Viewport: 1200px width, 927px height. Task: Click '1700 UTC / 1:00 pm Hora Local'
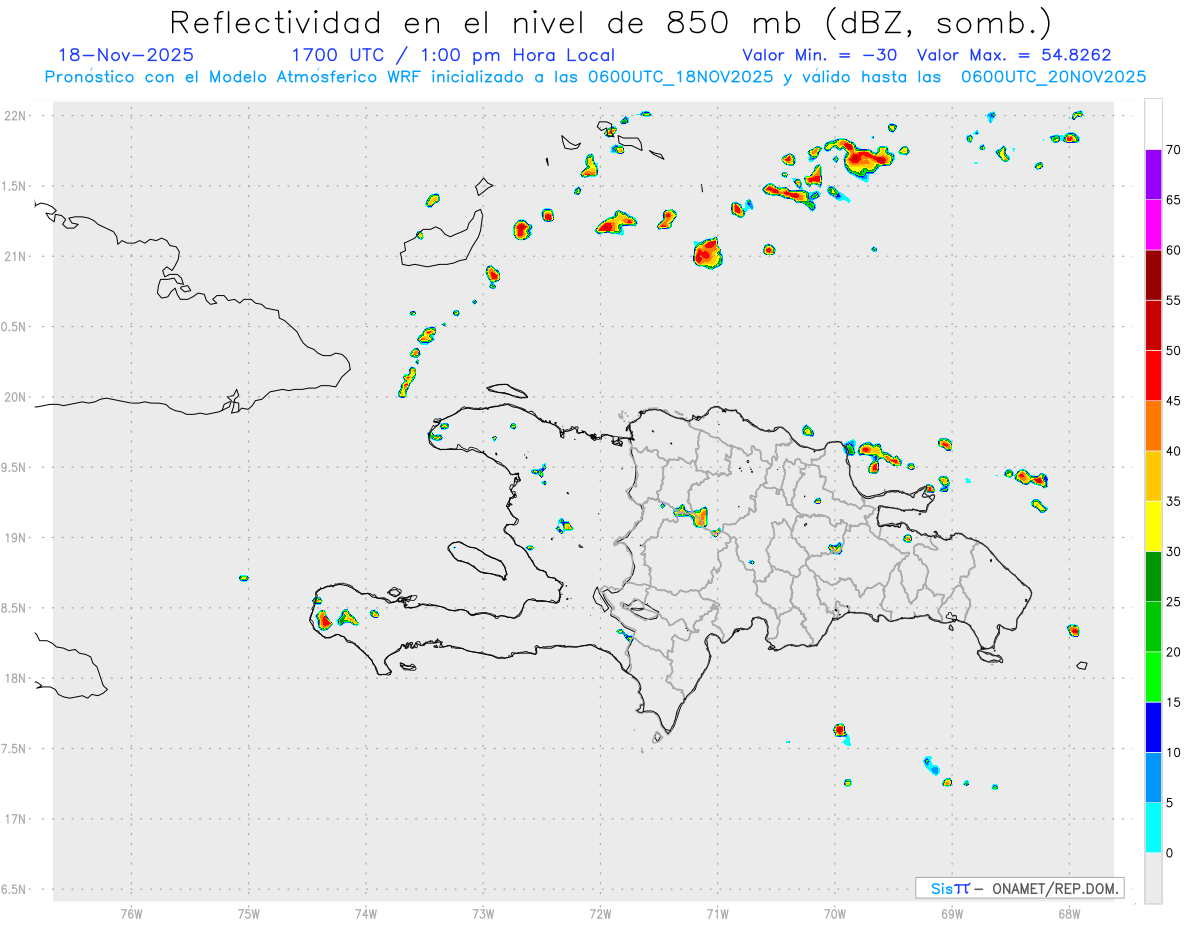click(453, 55)
